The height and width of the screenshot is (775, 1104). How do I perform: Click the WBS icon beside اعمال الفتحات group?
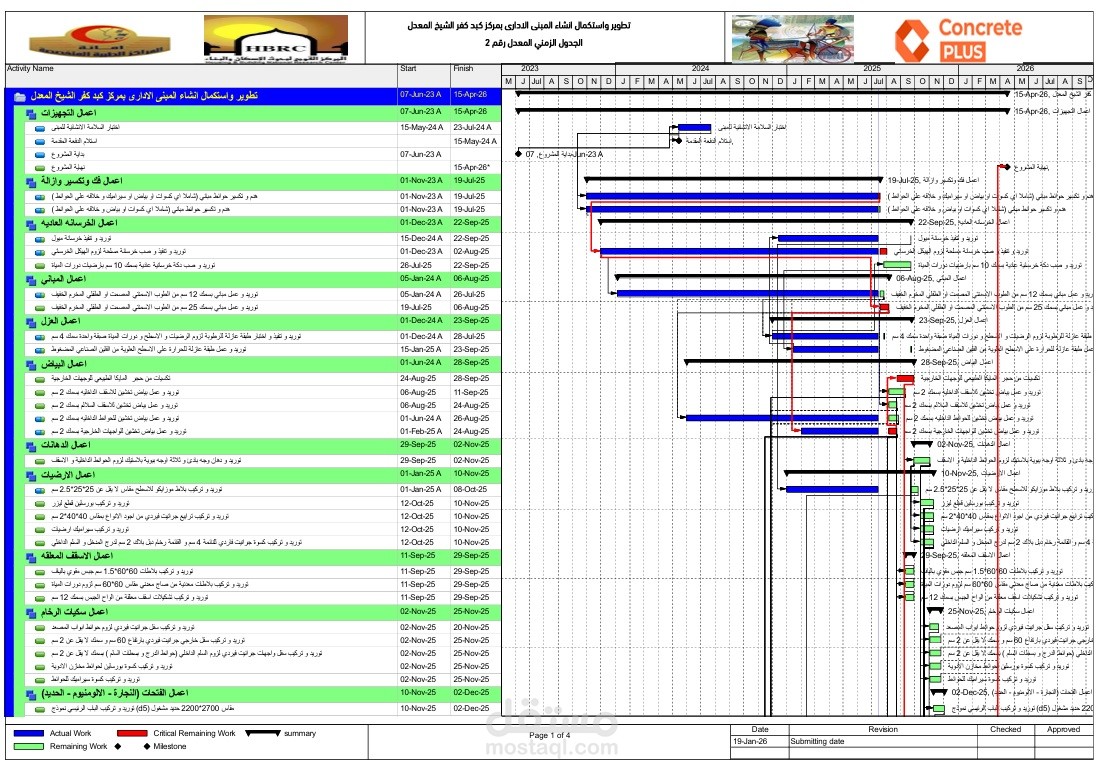coord(31,695)
